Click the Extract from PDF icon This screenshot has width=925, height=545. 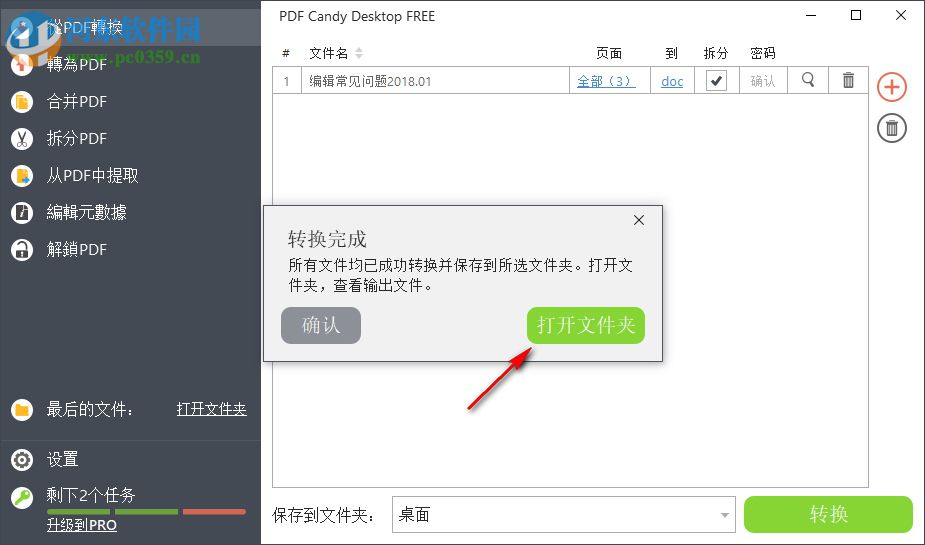pyautogui.click(x=22, y=176)
